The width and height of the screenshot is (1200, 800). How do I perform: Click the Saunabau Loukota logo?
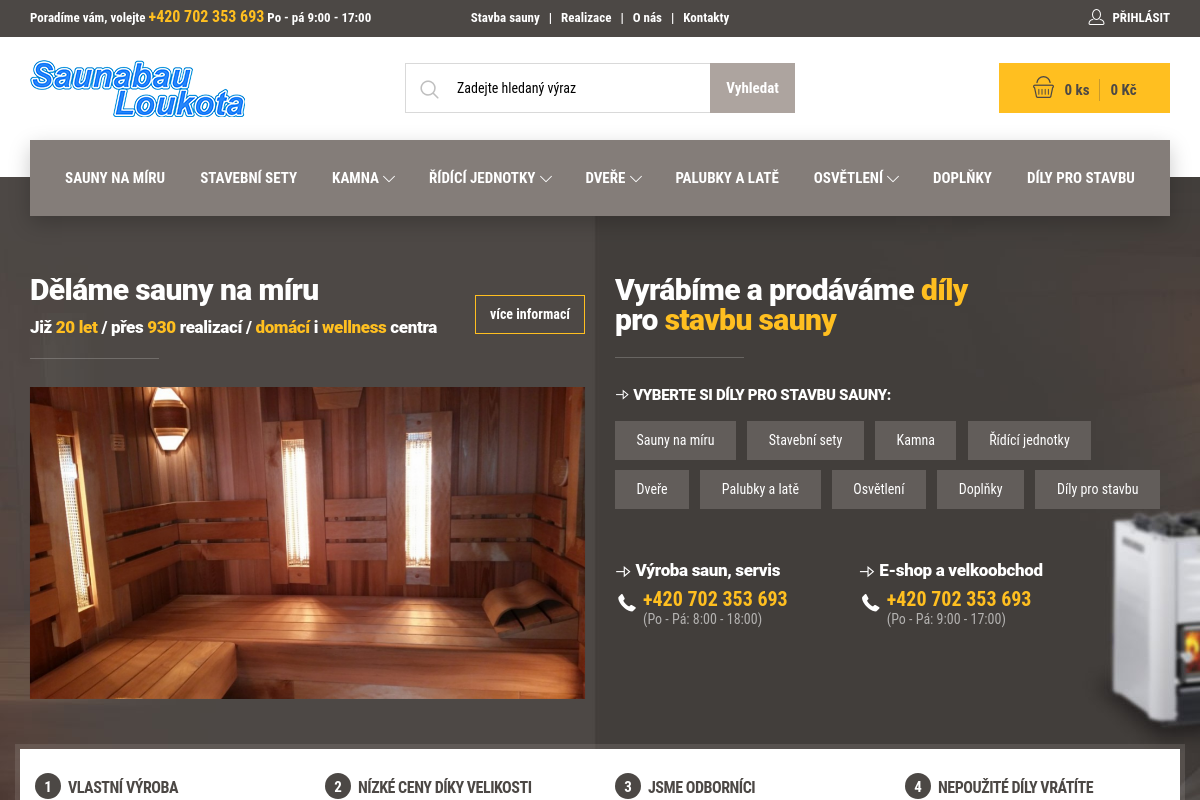click(x=137, y=89)
